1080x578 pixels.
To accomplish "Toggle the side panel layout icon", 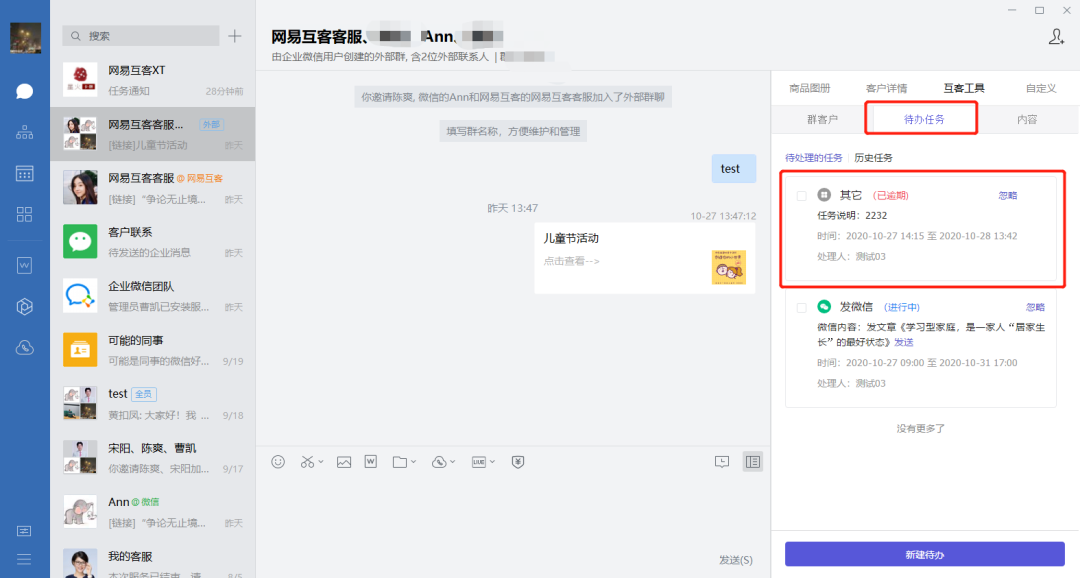I will 753,462.
